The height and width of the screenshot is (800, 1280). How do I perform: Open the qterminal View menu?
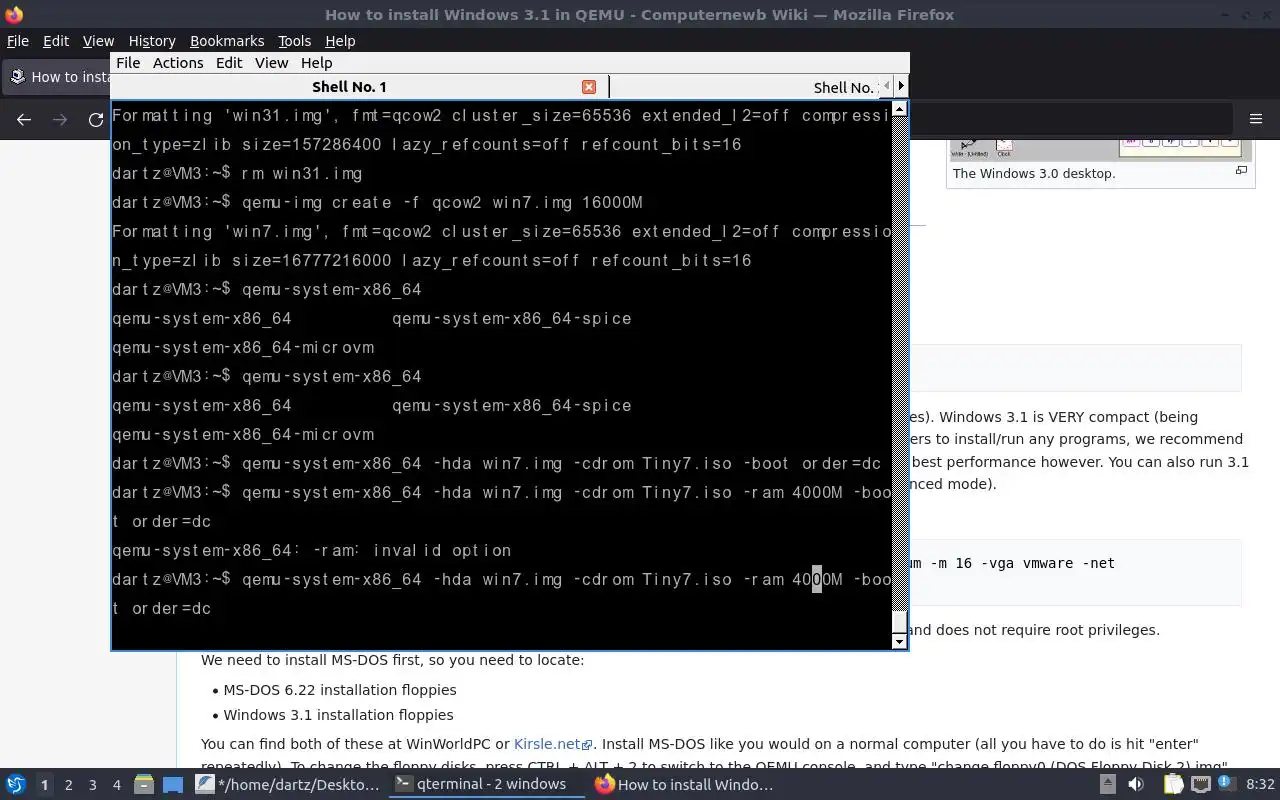click(x=271, y=63)
